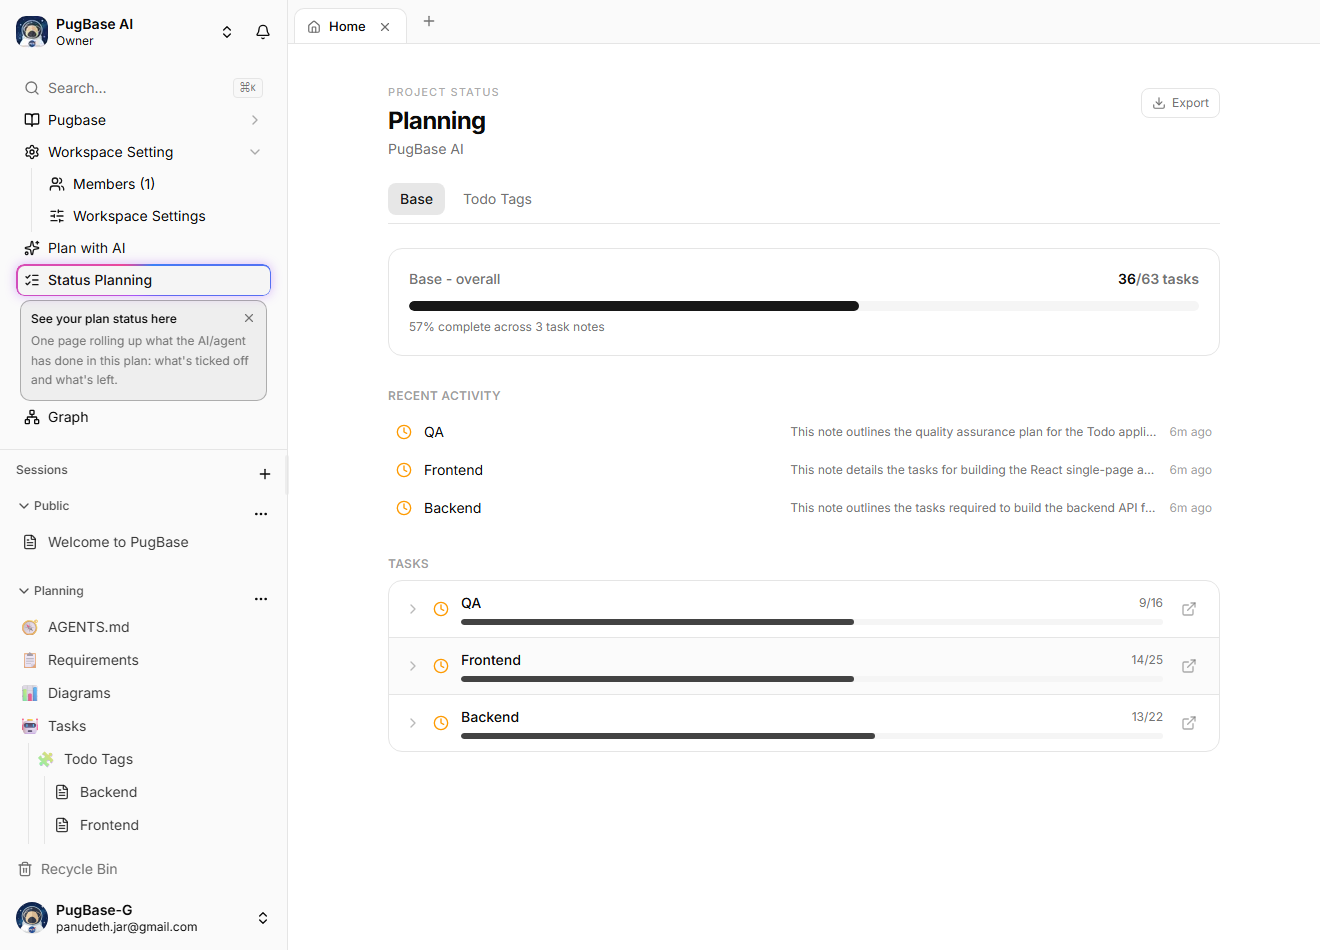Viewport: 1320px width, 950px height.
Task: Expand the Backend task row
Action: coord(413,723)
